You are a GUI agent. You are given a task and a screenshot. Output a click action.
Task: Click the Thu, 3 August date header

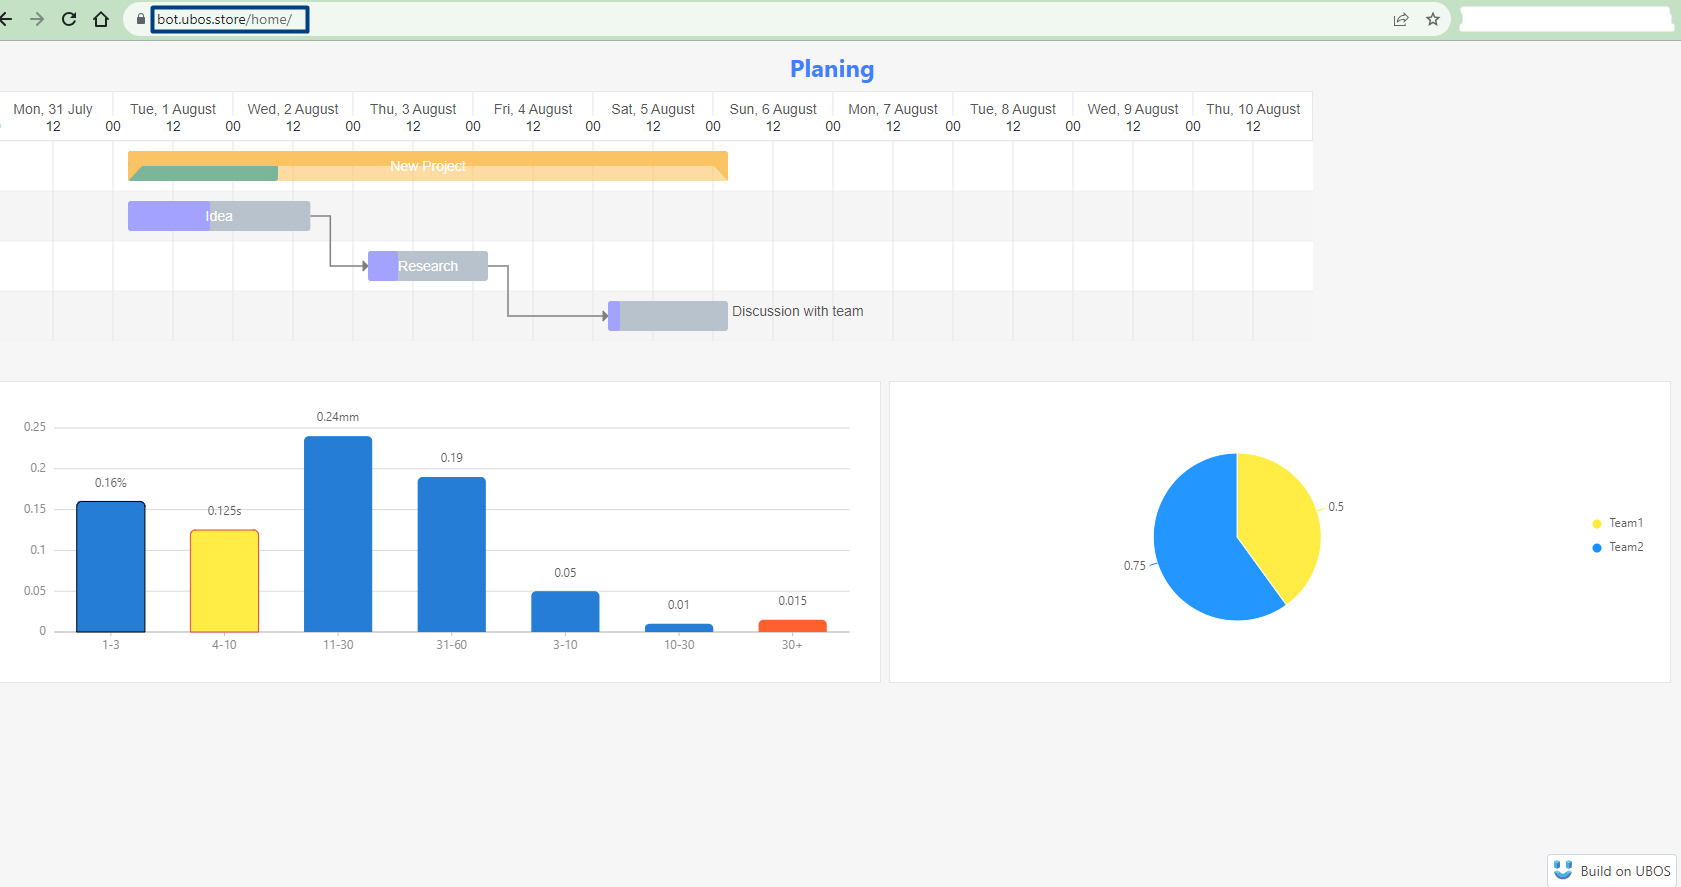413,109
